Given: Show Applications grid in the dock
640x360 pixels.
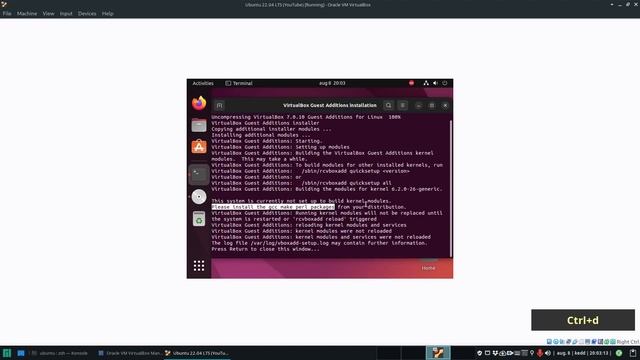Looking at the screenshot, I should click(x=199, y=266).
